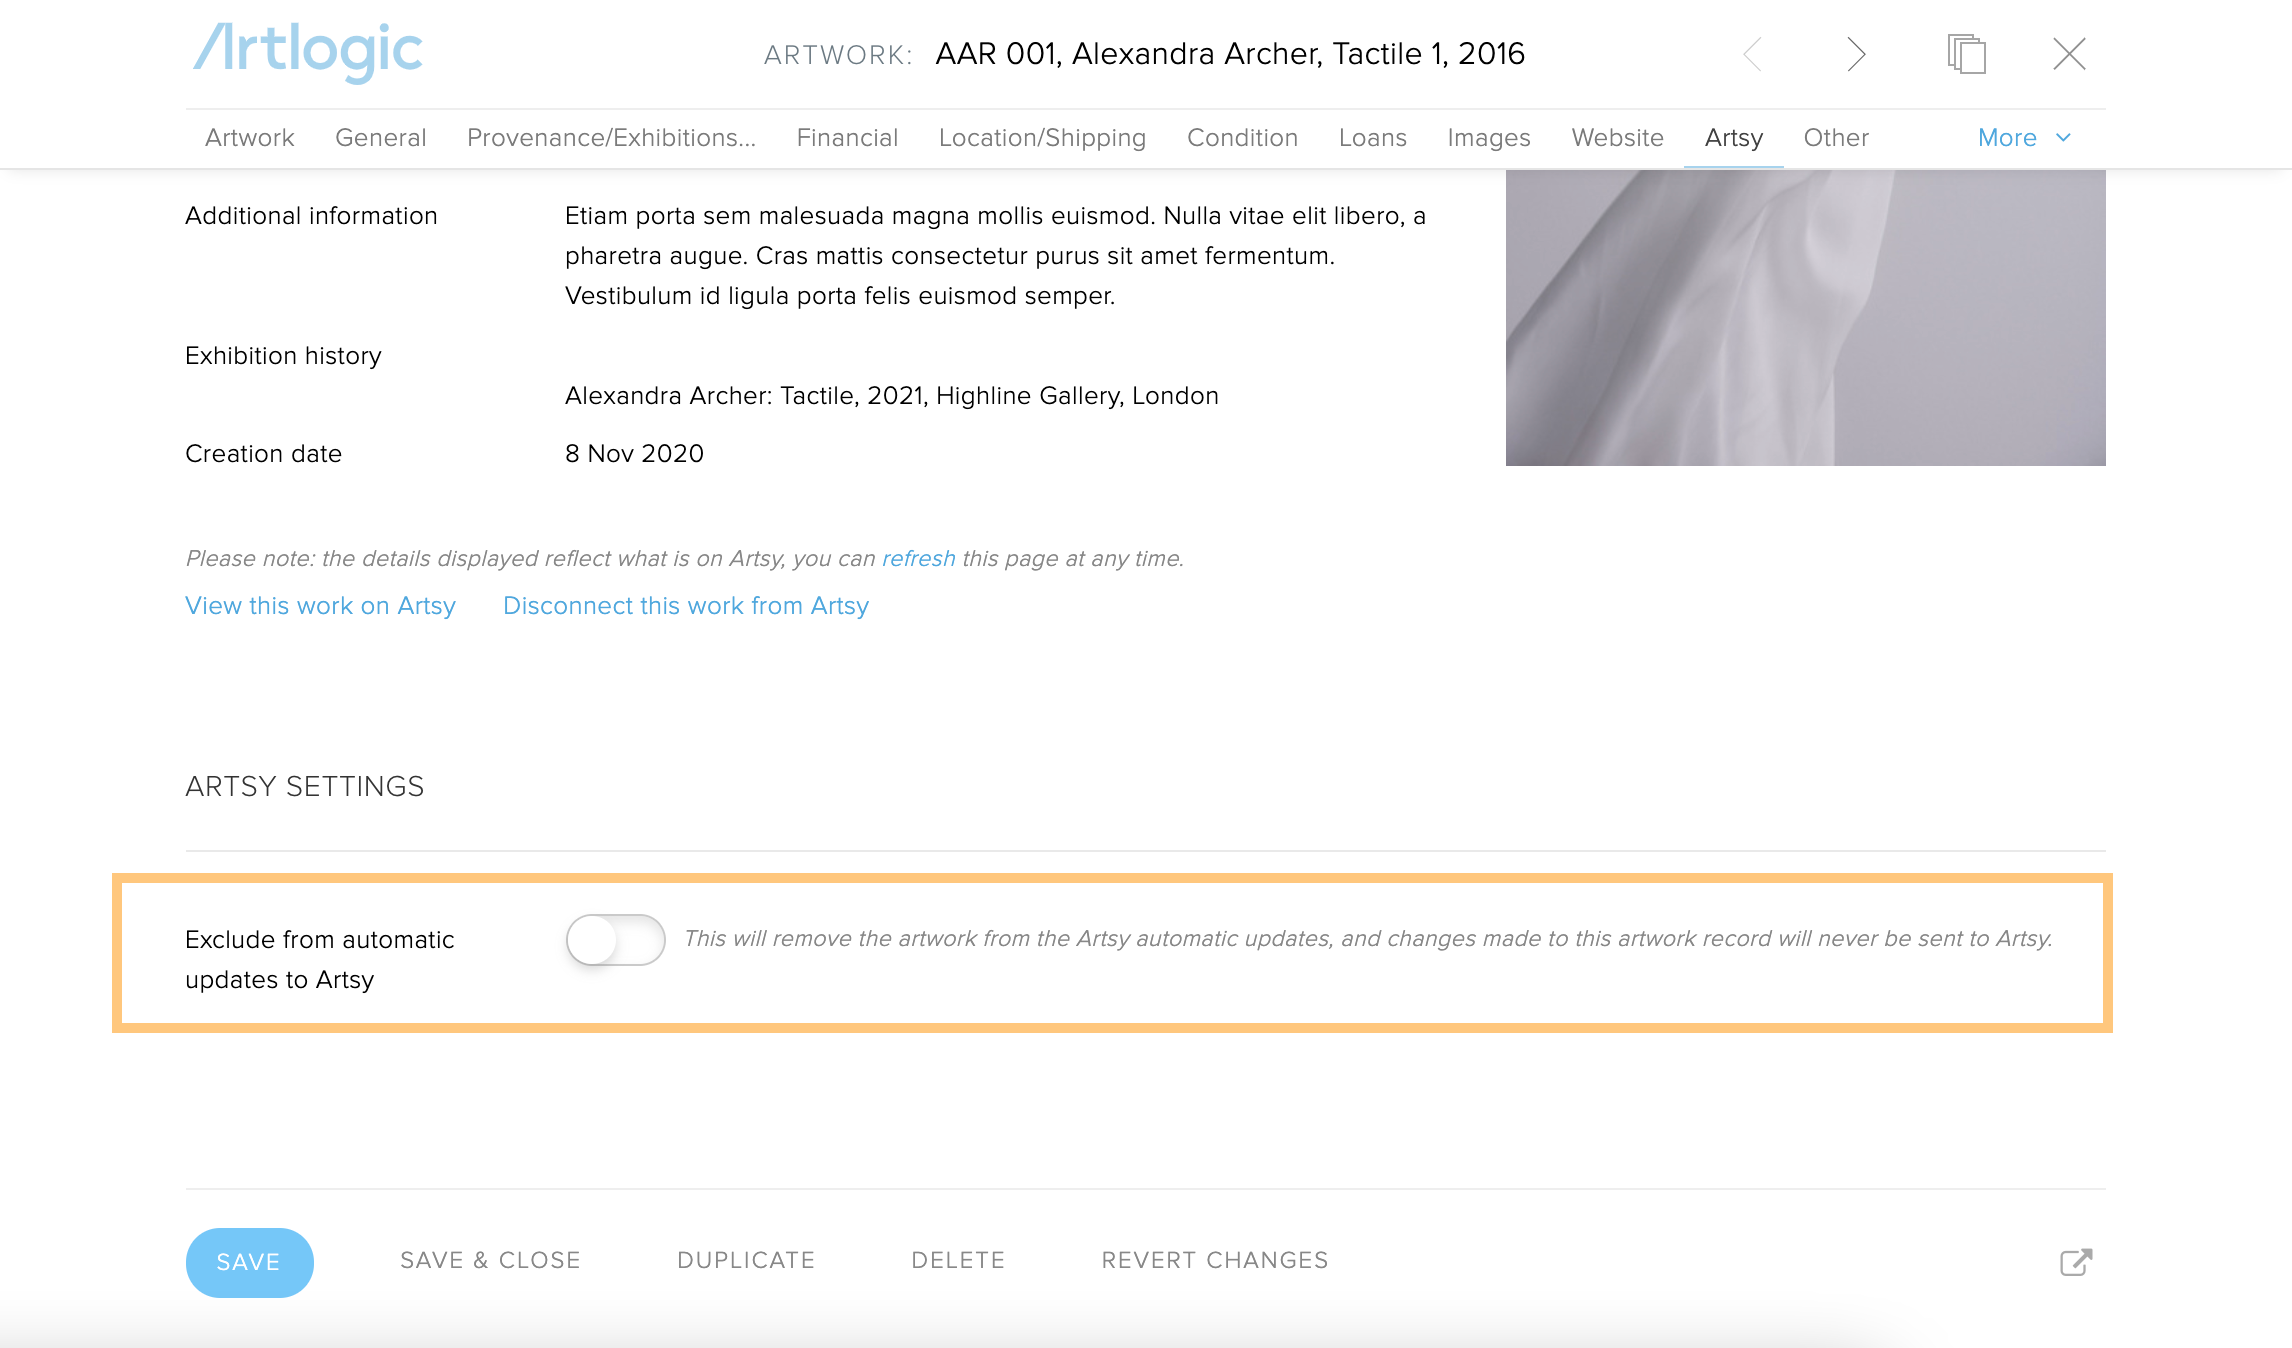Viewport: 2292px width, 1348px height.
Task: Click the creation date 8 Nov 2020
Action: click(634, 454)
